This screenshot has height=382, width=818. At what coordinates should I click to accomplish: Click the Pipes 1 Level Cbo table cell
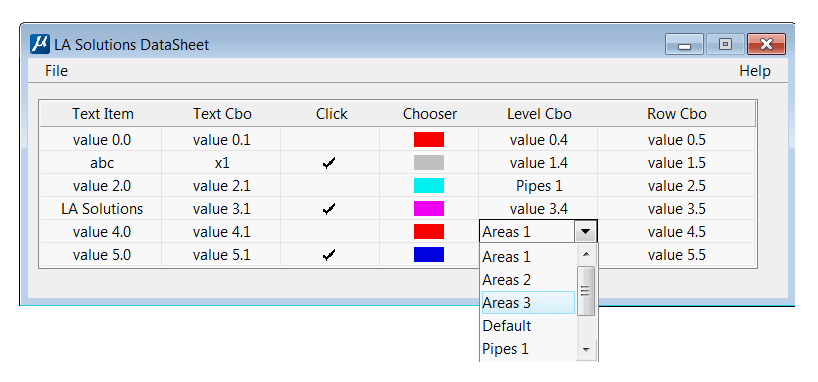[539, 186]
